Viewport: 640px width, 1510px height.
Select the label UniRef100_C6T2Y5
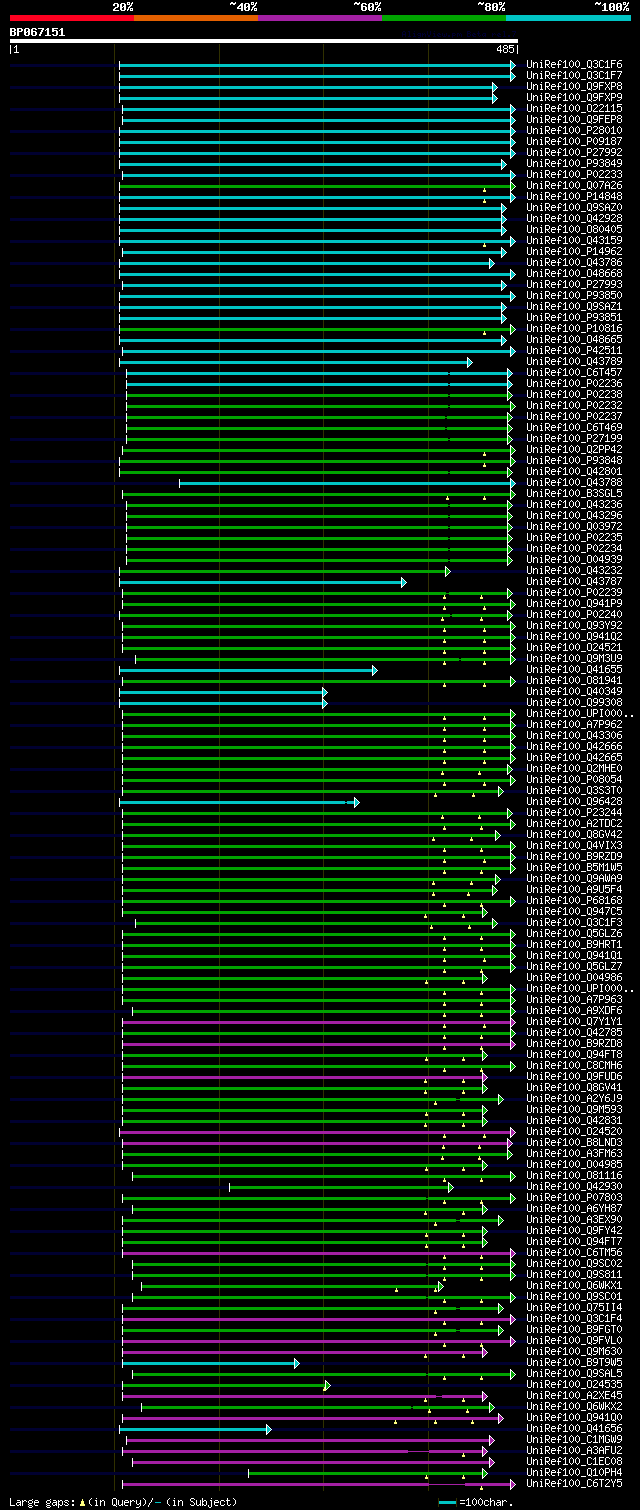(575, 1484)
